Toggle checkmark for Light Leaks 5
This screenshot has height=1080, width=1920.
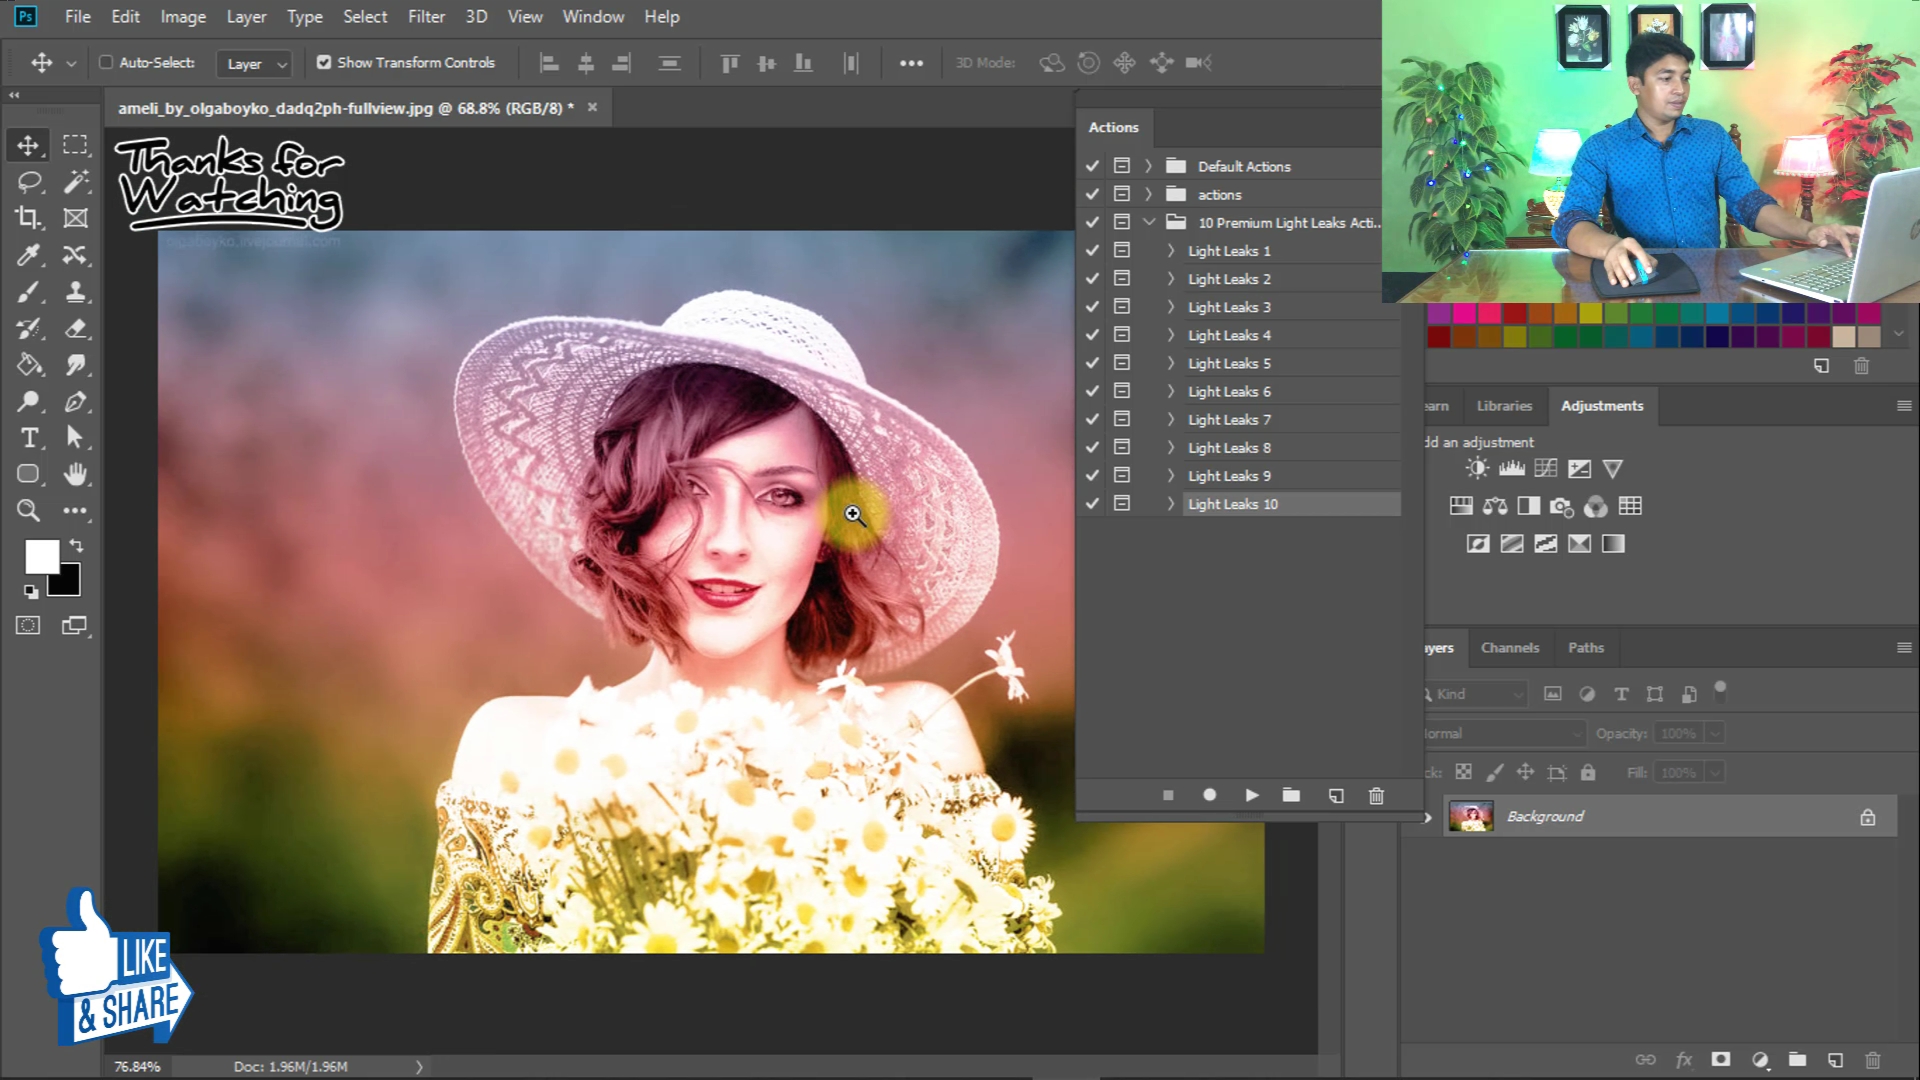point(1092,363)
